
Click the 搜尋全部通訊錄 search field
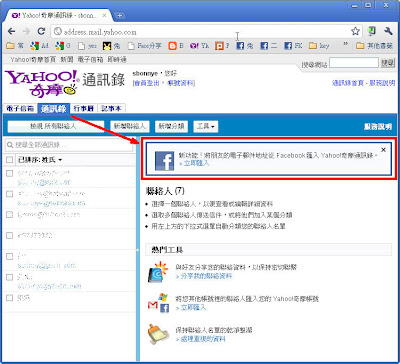[x=69, y=145]
